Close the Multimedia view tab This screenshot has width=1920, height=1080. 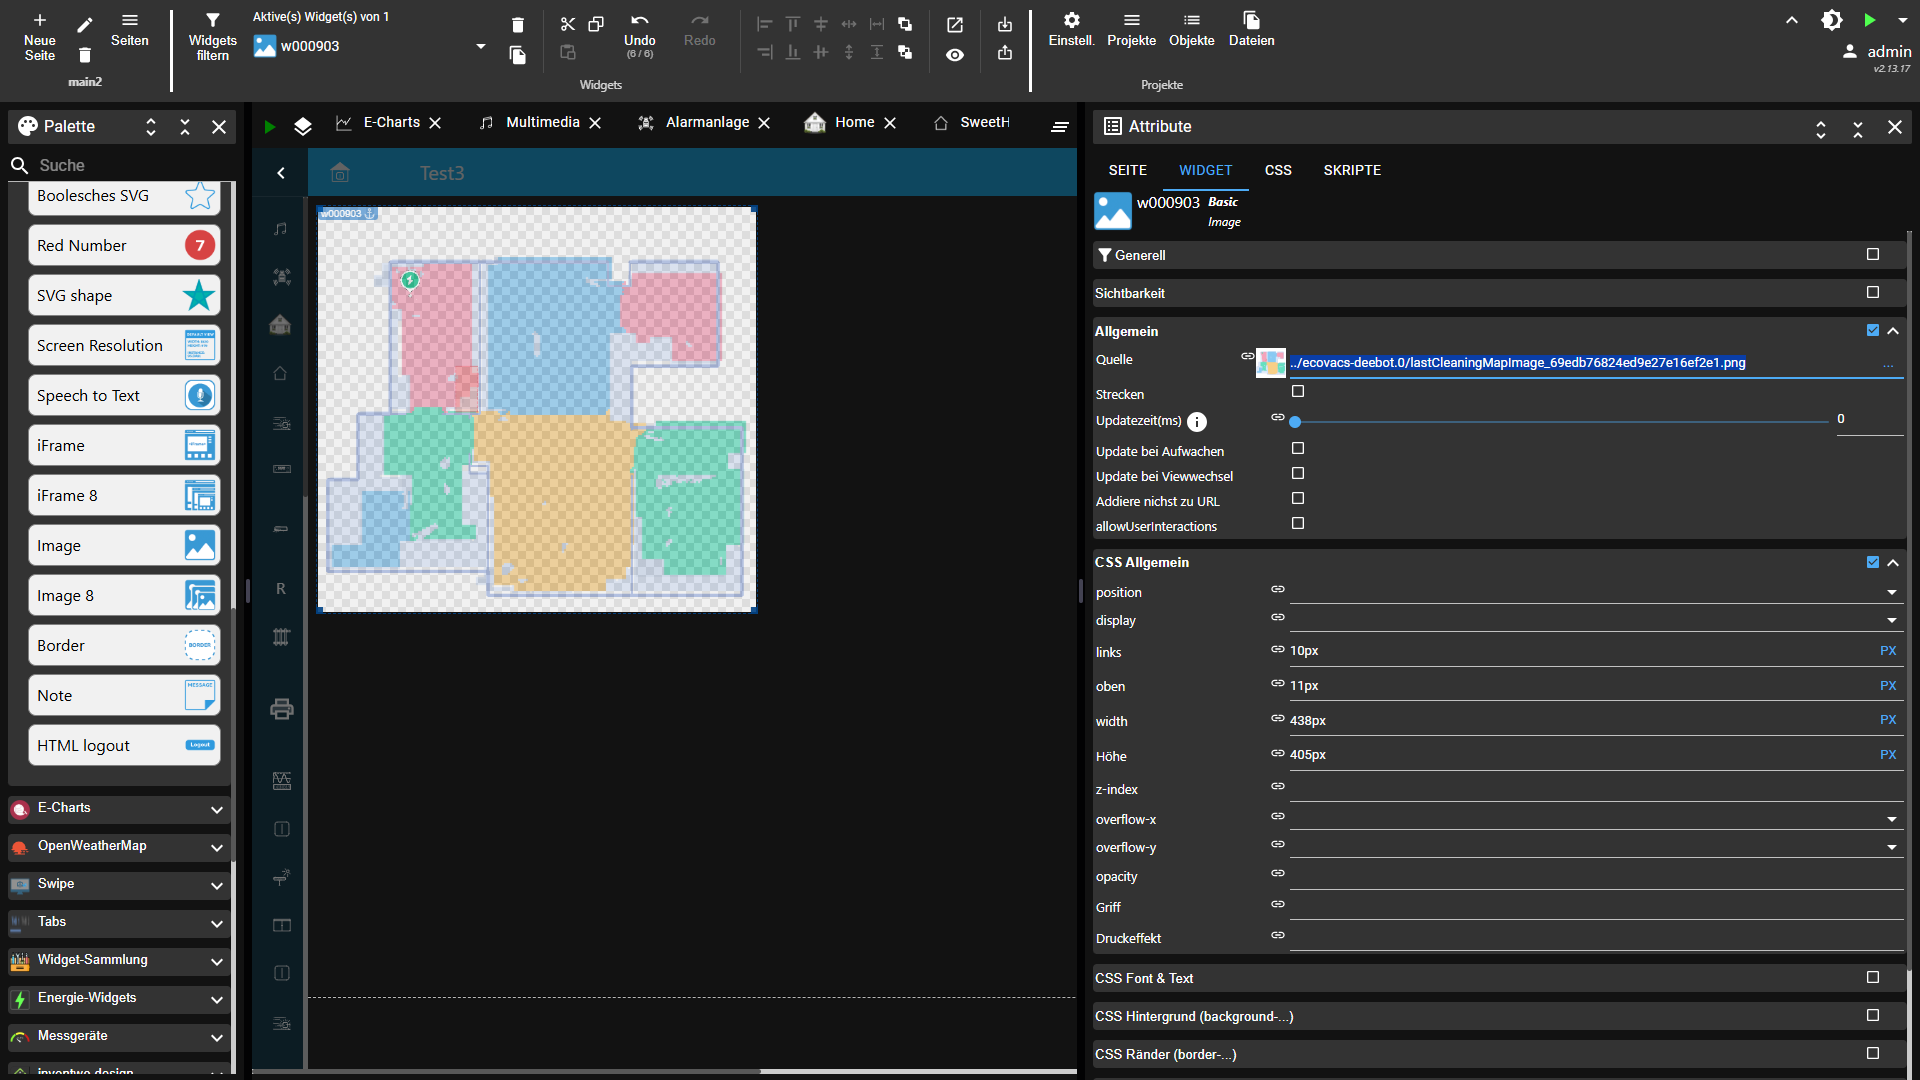pos(595,122)
